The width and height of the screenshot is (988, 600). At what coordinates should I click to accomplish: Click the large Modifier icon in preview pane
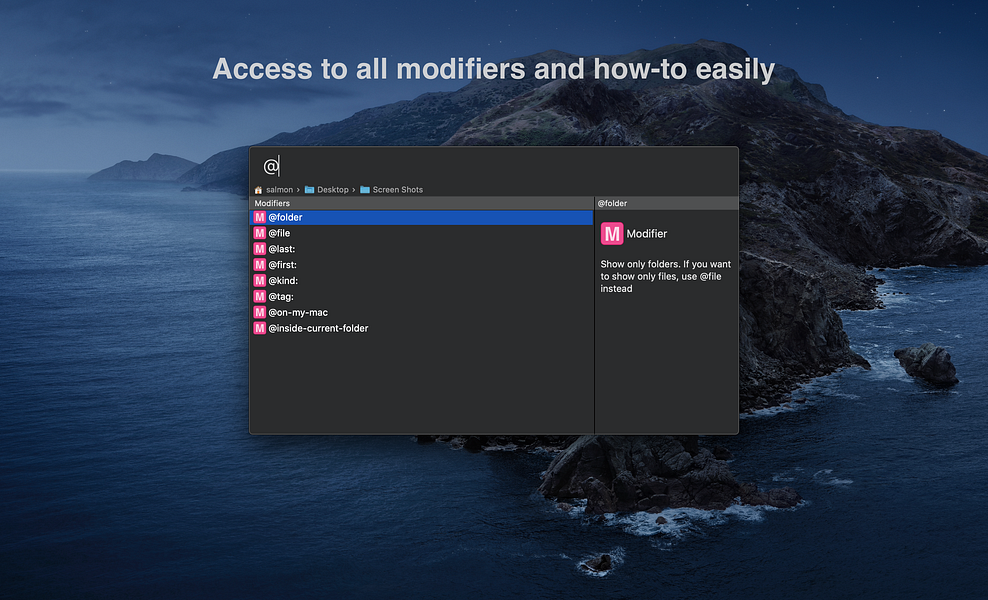click(612, 234)
